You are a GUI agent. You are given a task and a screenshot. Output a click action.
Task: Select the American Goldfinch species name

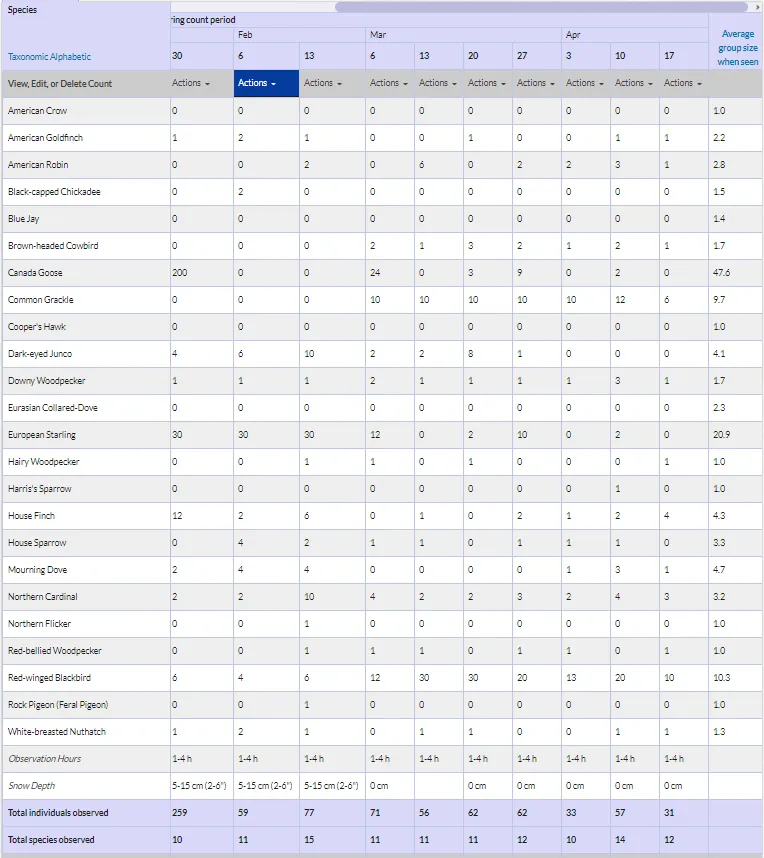pos(45,138)
